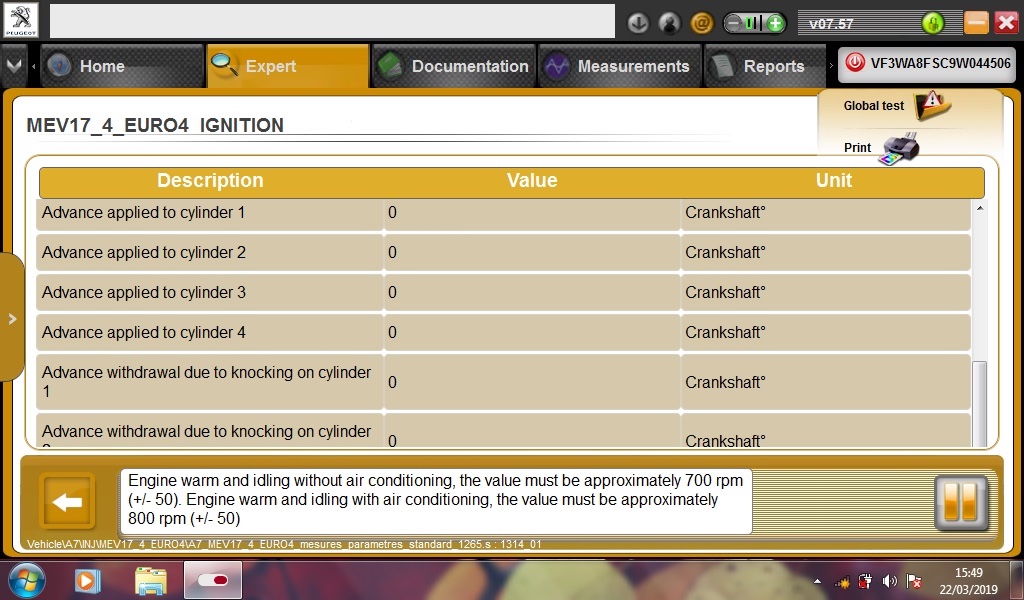This screenshot has height=600, width=1024.
Task: Open the chevron dropdown beside Home tab
Action: (14, 66)
